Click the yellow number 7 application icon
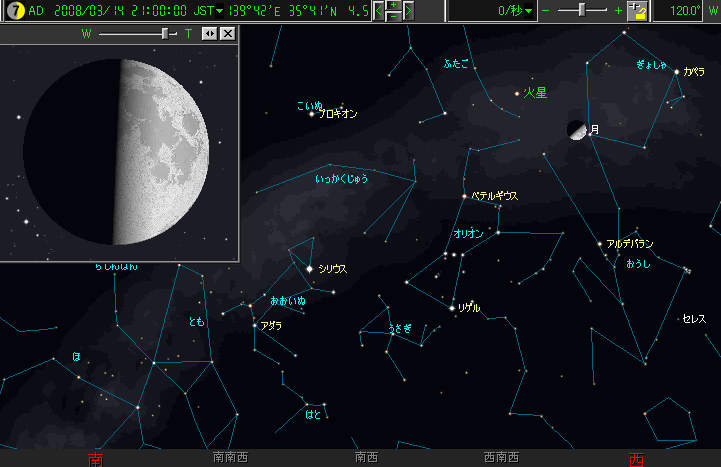This screenshot has height=467, width=721. (12, 11)
